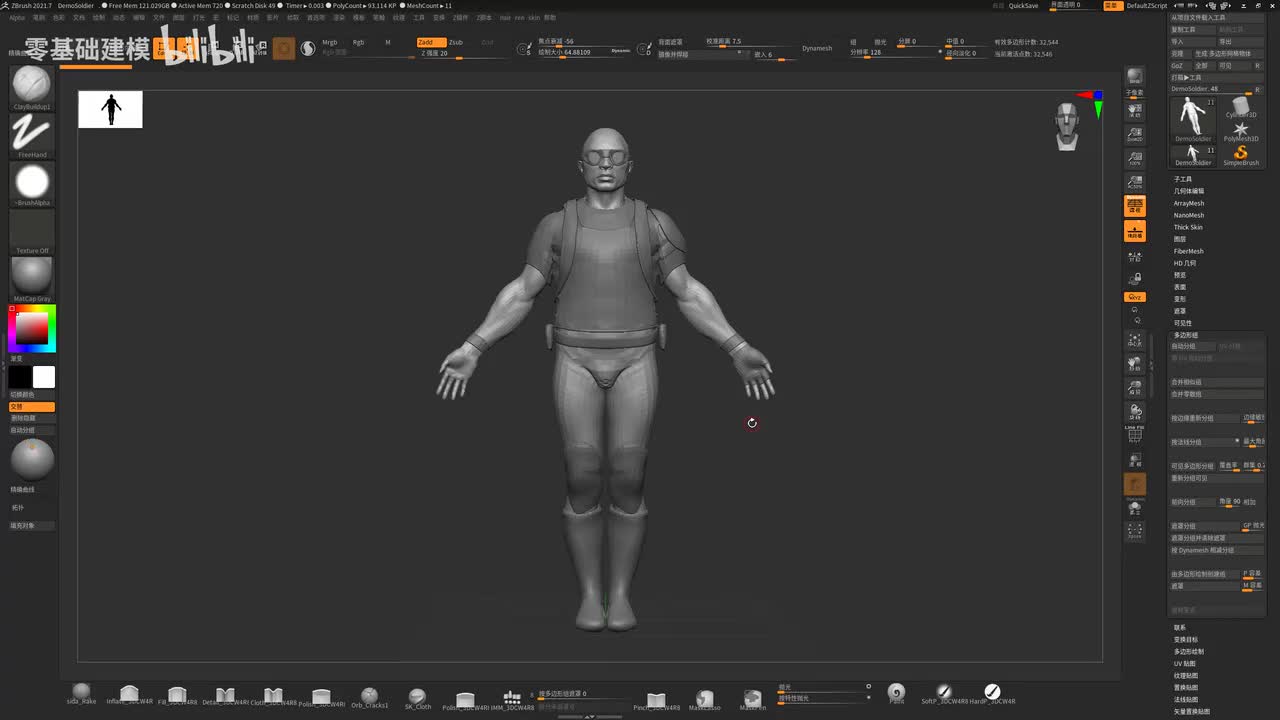Toggle the Zsub mode
Screen dimensions: 1280x720
click(x=455, y=42)
